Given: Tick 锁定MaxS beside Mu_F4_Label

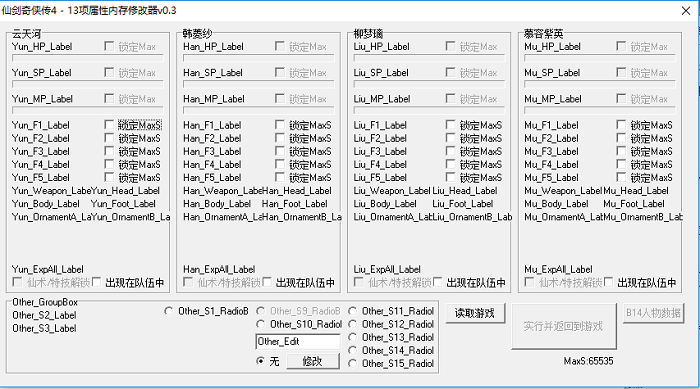Looking at the screenshot, I should click(x=621, y=164).
